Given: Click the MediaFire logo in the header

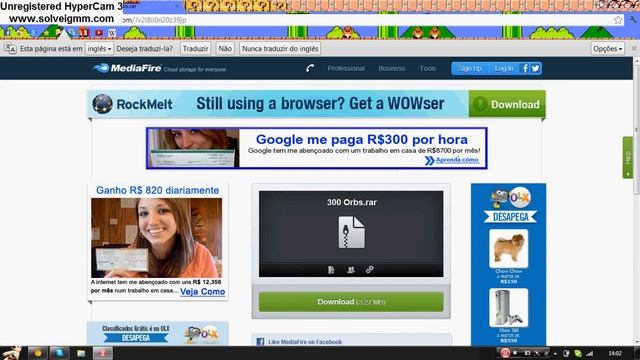Looking at the screenshot, I should coord(127,68).
